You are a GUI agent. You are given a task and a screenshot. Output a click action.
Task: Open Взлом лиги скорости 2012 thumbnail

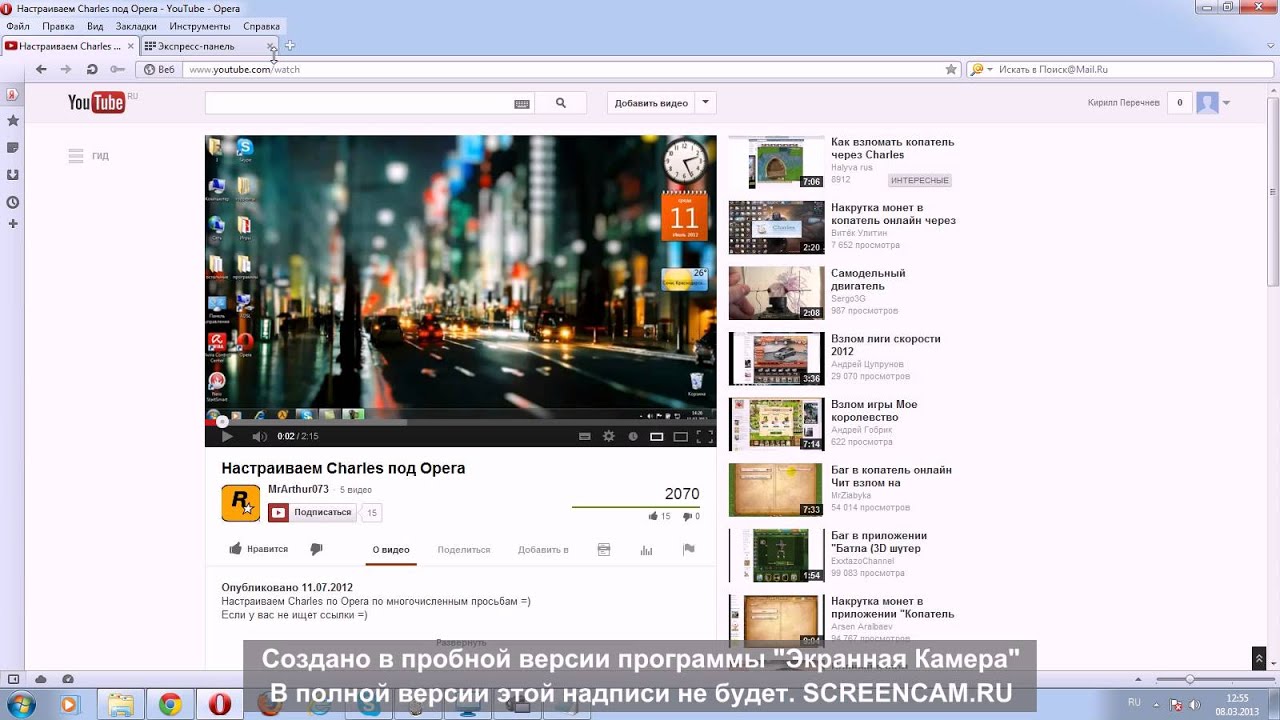777,358
